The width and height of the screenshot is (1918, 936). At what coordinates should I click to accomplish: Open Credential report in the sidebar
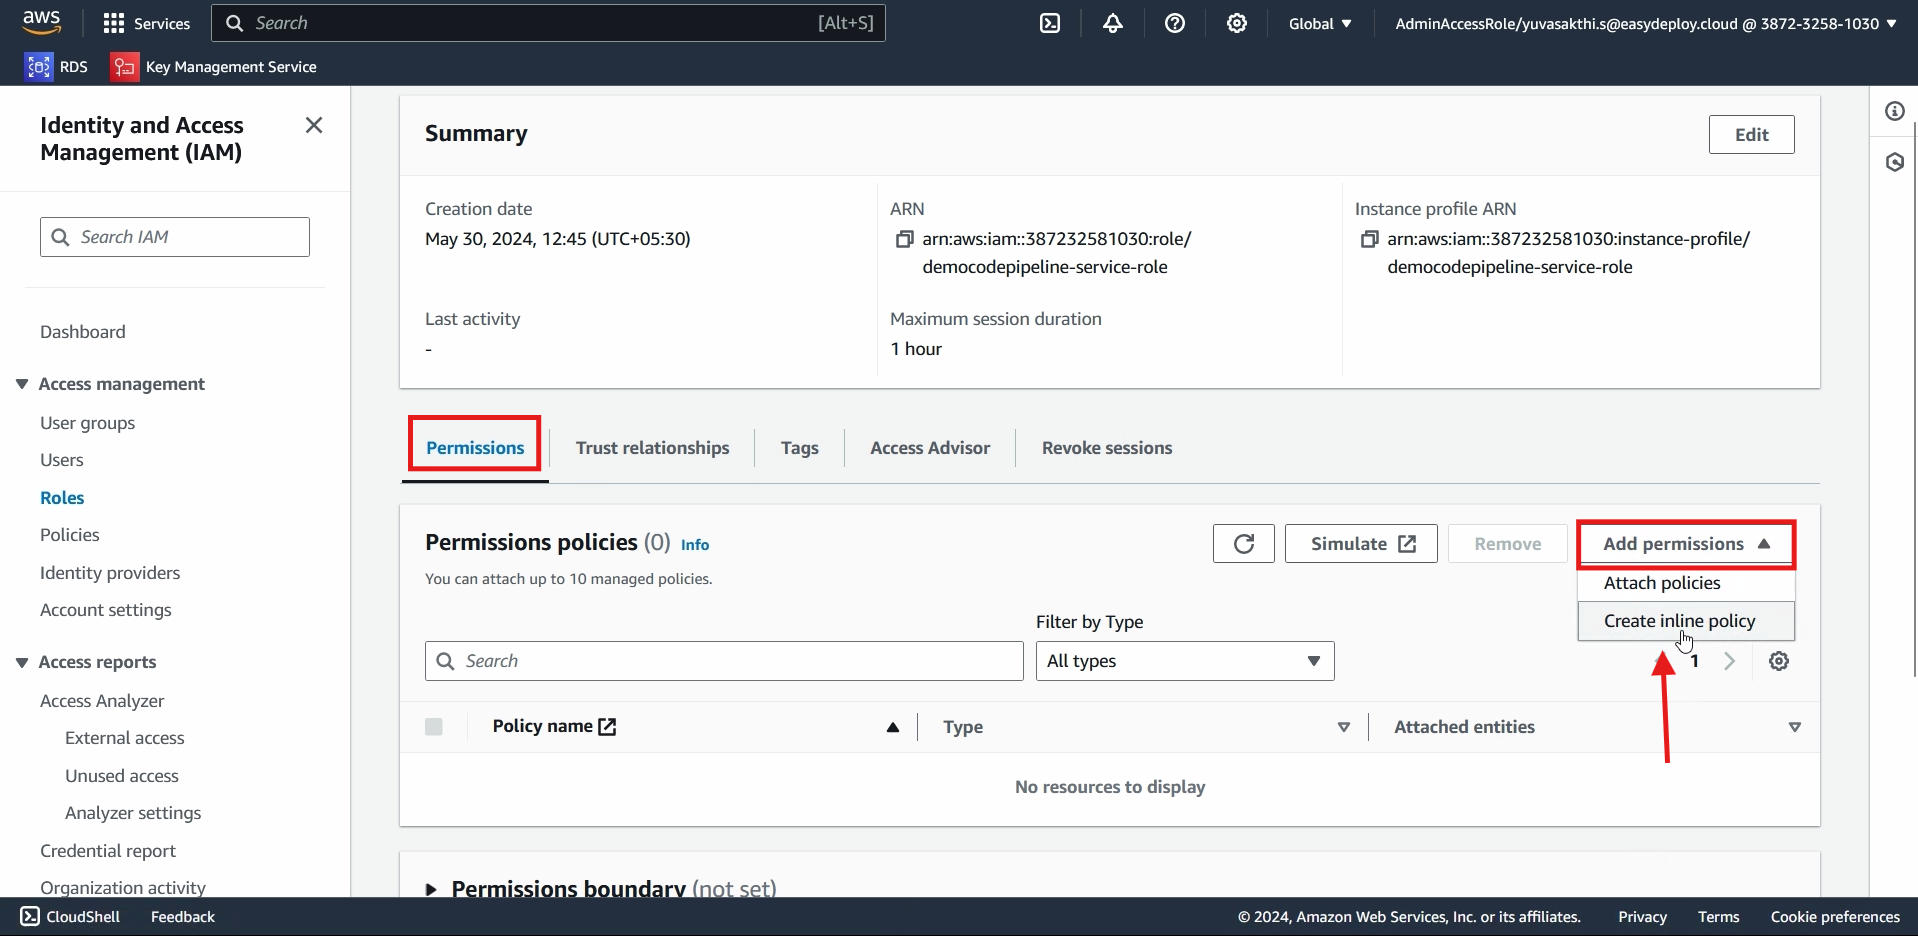click(108, 851)
